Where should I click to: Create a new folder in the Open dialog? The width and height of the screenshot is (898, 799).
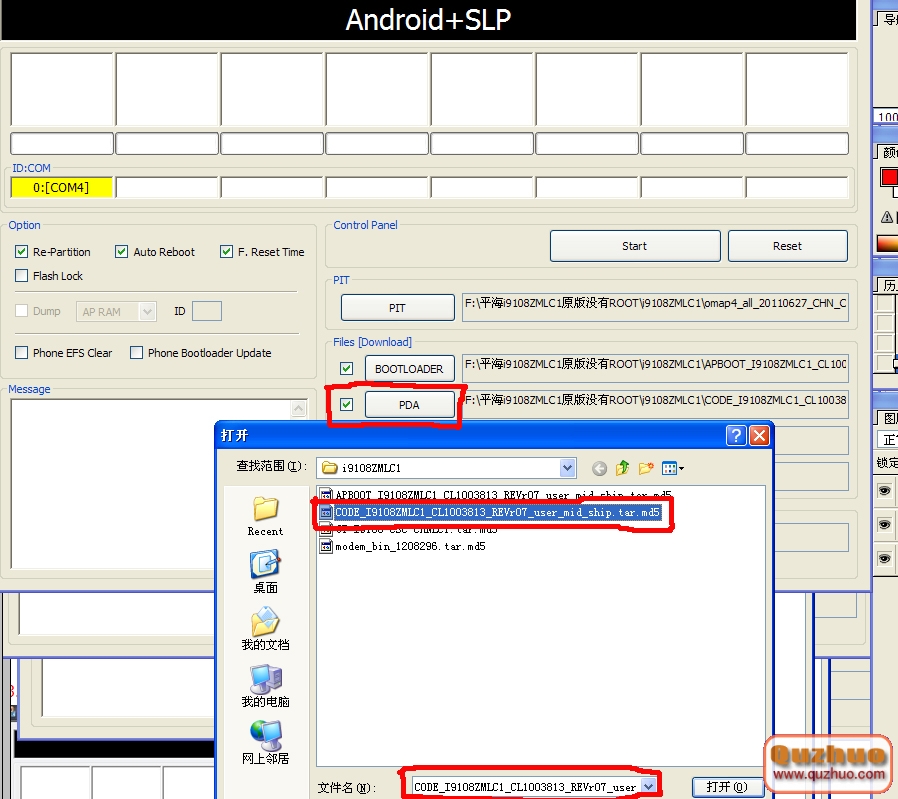[646, 469]
